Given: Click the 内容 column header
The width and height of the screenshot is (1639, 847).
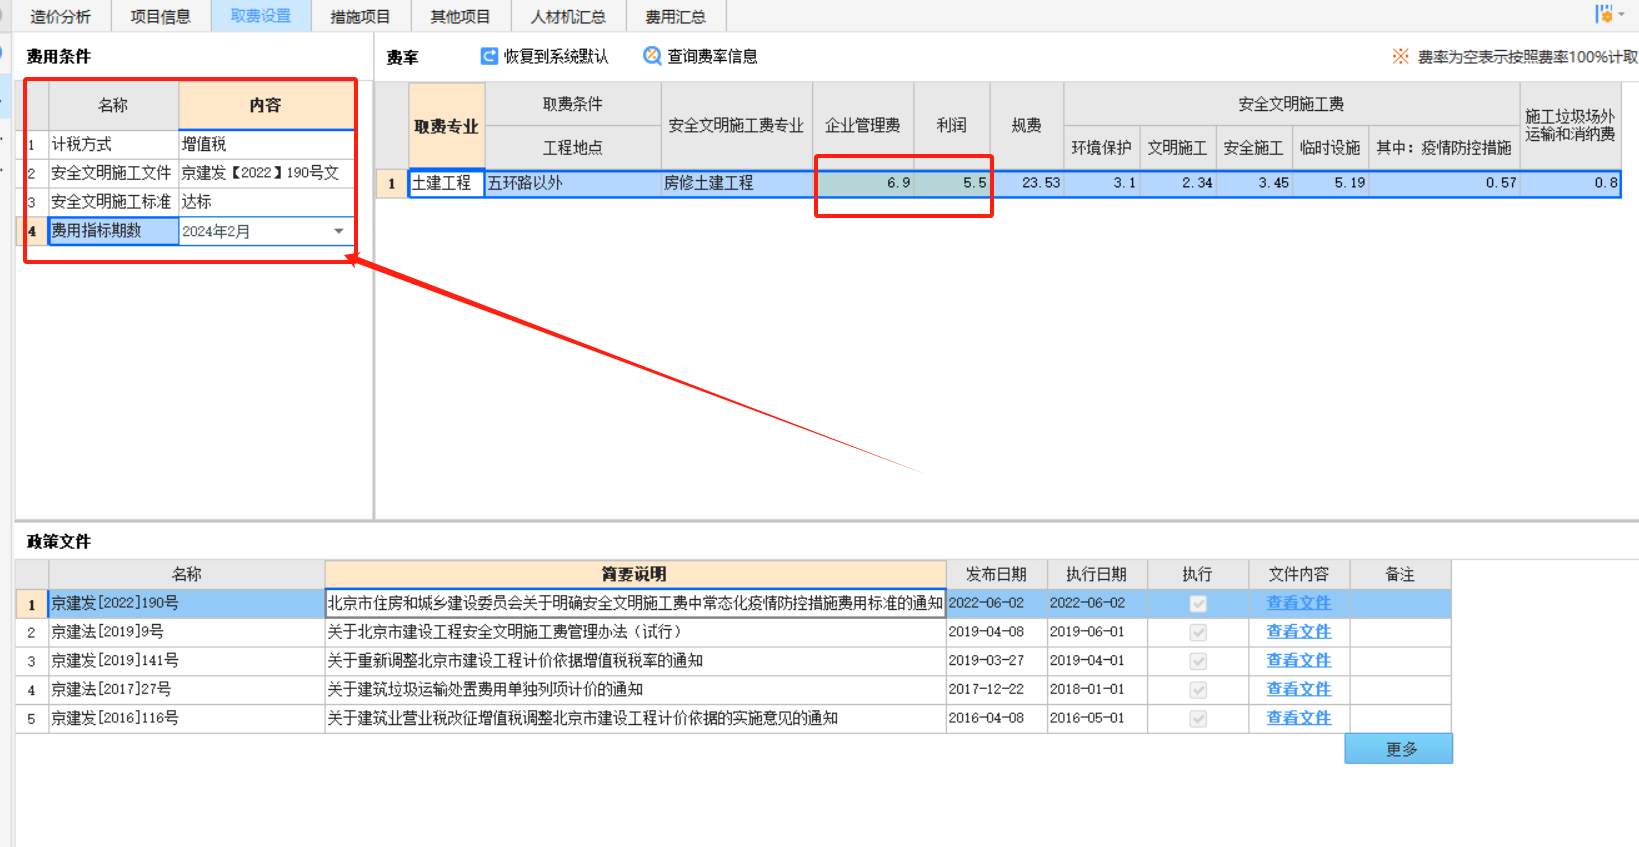Looking at the screenshot, I should (x=266, y=105).
